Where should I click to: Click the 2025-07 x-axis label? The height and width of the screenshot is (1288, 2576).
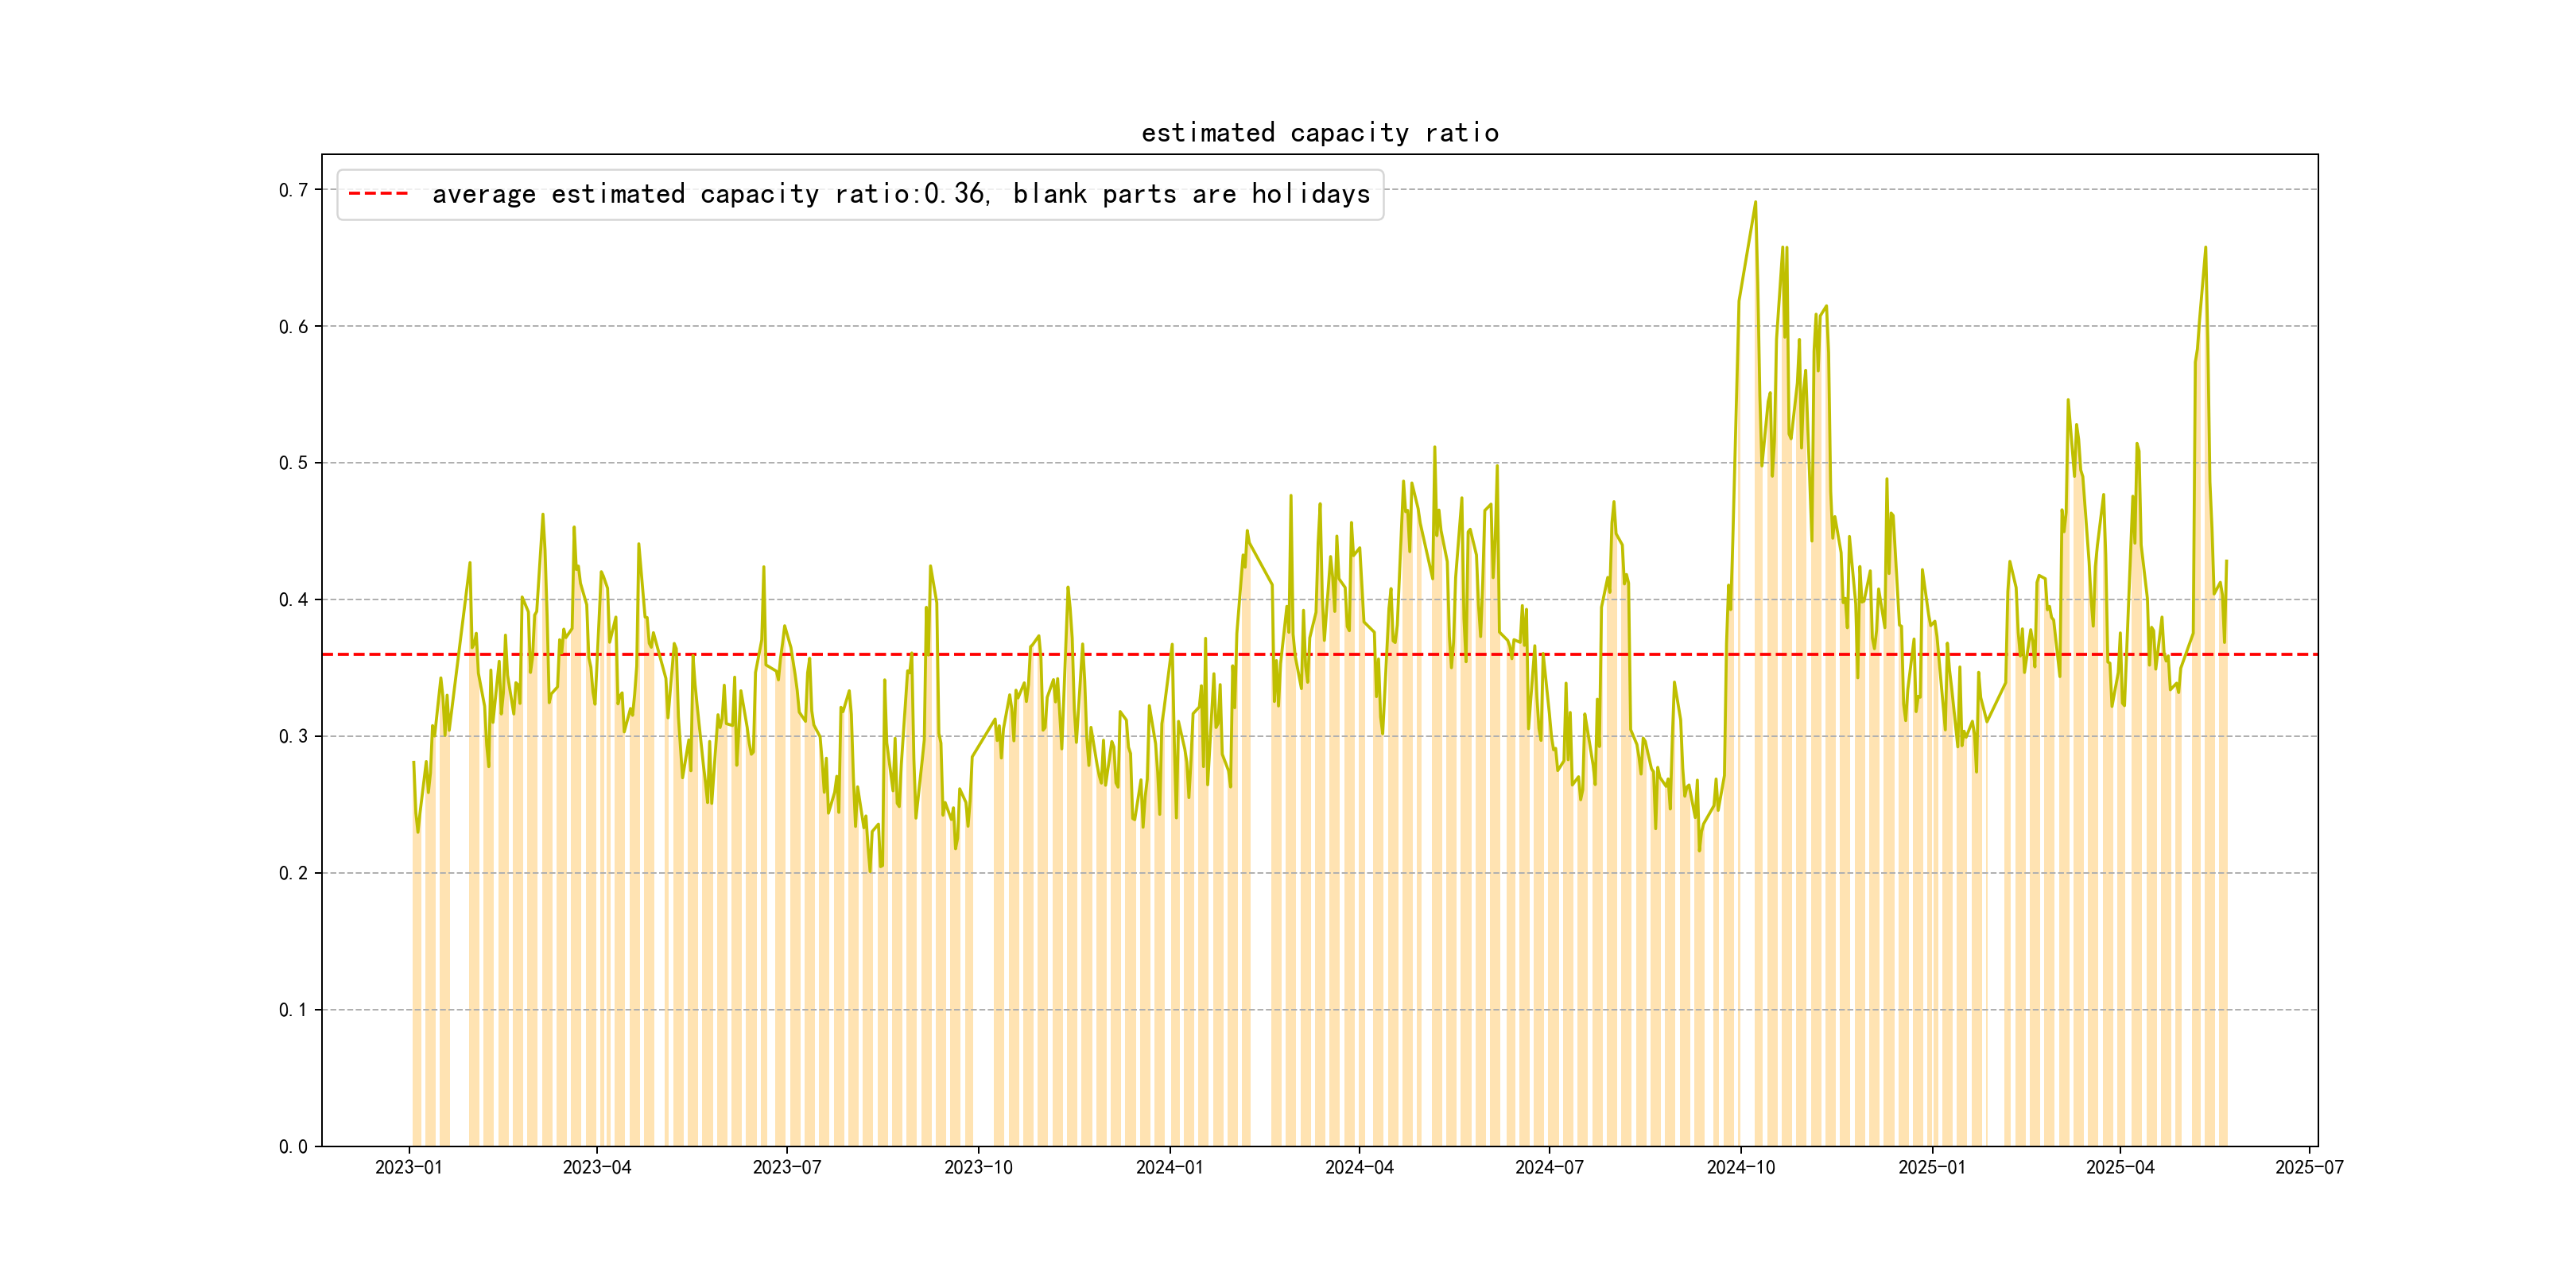(x=2309, y=1167)
